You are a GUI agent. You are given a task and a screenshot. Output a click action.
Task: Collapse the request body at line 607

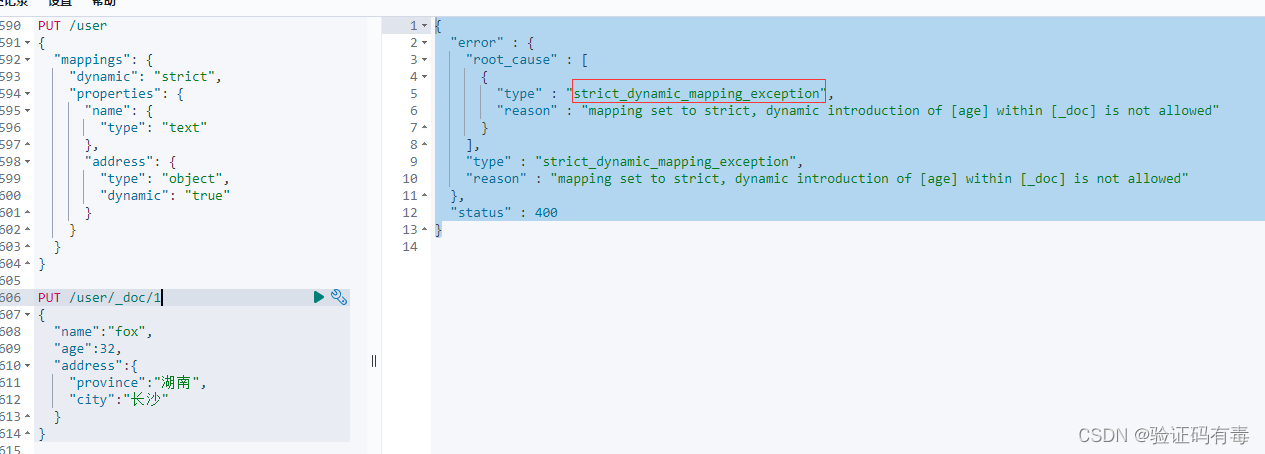coord(27,315)
